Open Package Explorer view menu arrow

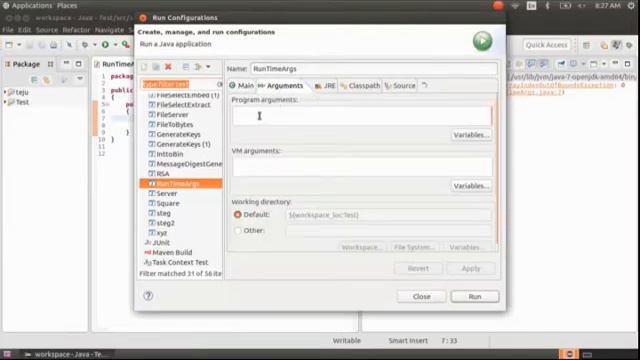click(80, 79)
